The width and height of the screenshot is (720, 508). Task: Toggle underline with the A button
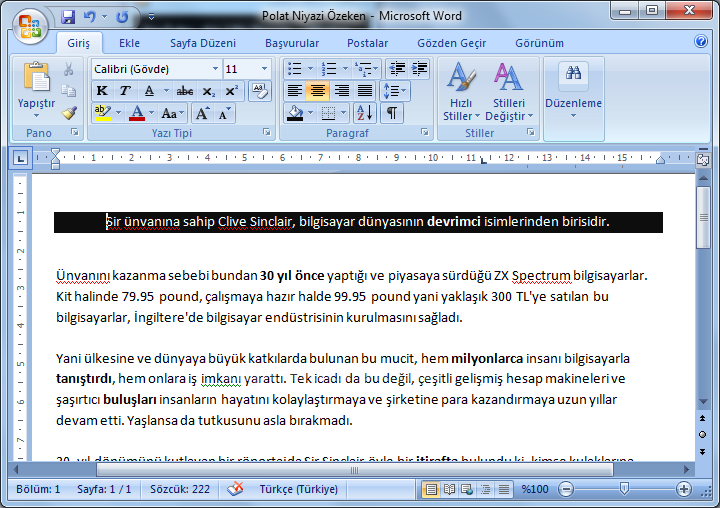point(149,91)
